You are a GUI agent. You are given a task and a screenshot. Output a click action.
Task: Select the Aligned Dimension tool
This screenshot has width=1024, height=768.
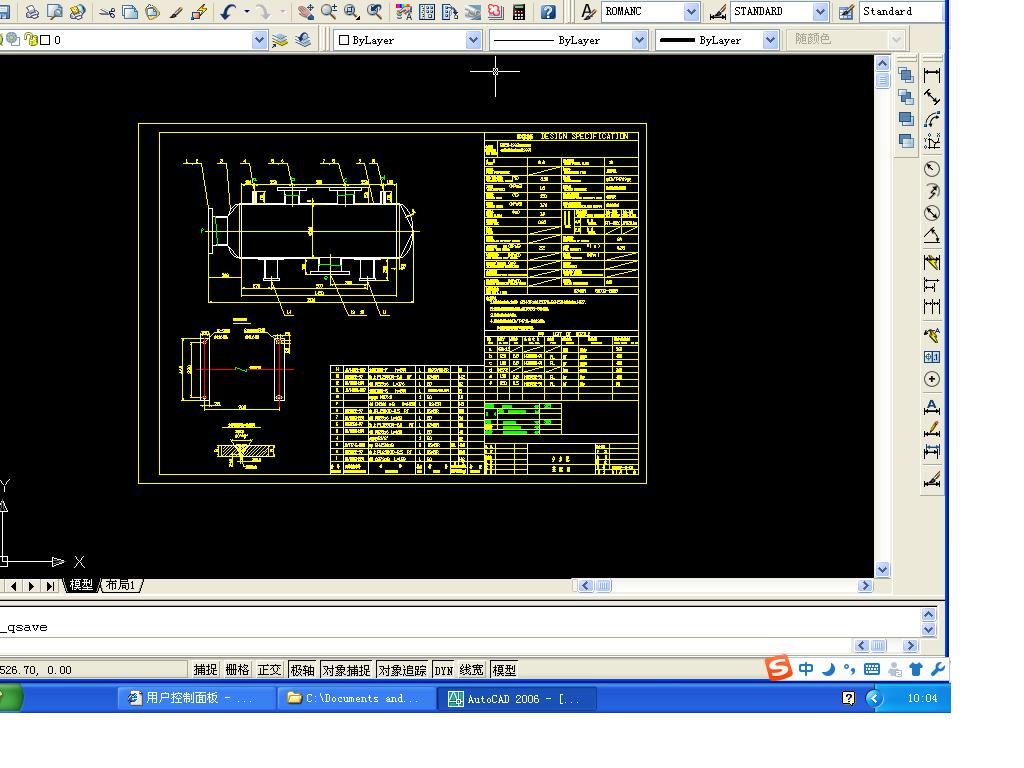pyautogui.click(x=932, y=97)
